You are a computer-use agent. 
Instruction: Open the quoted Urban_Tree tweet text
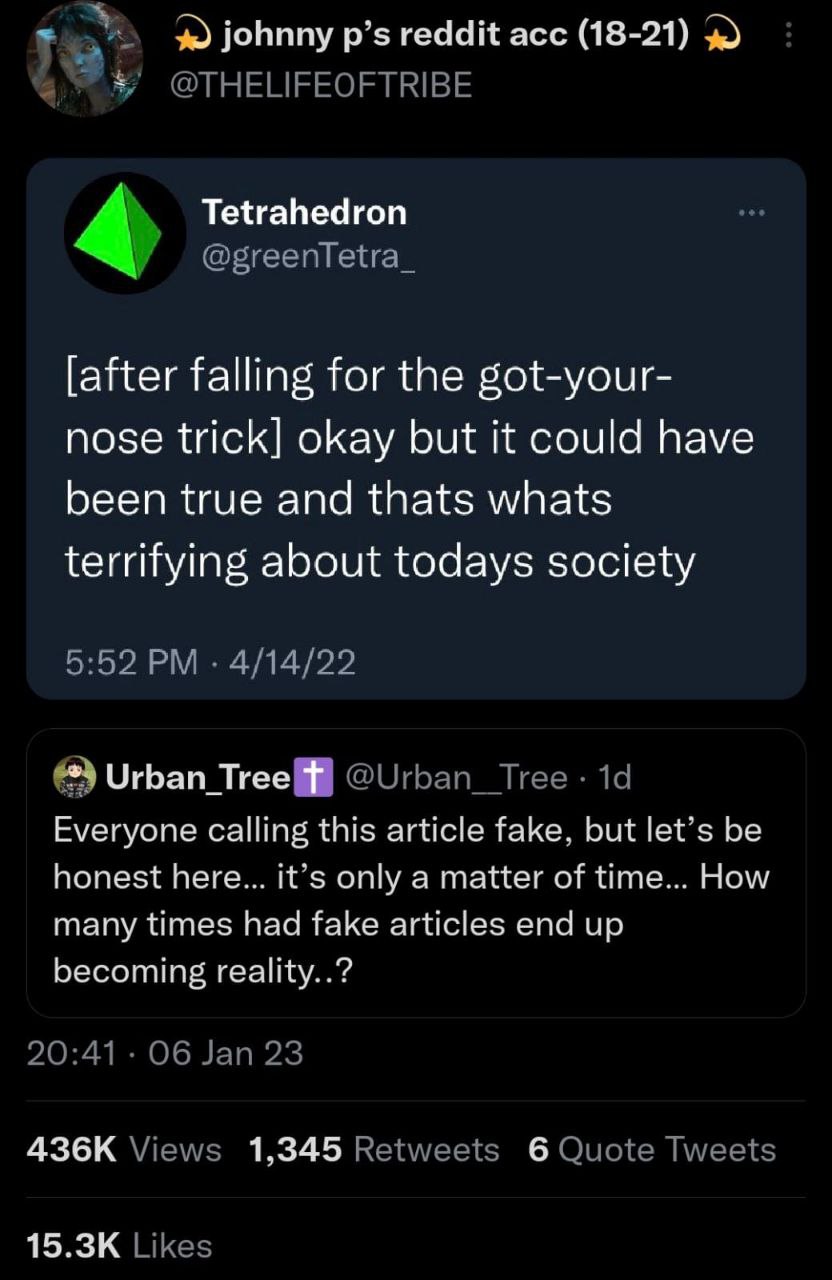(x=410, y=899)
